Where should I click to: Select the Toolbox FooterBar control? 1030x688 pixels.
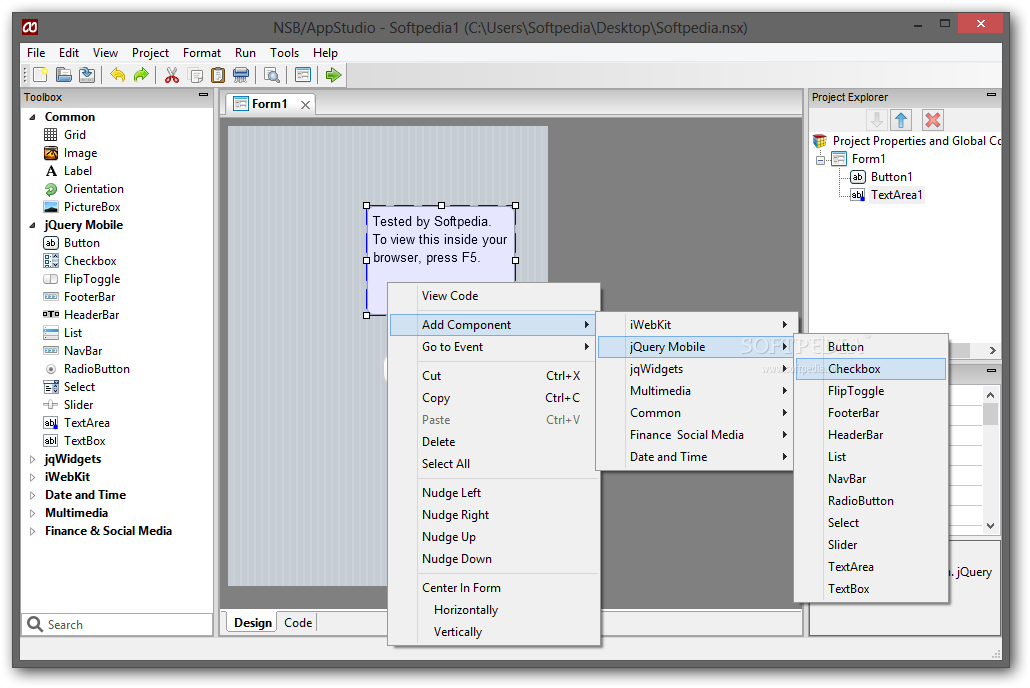click(x=79, y=297)
